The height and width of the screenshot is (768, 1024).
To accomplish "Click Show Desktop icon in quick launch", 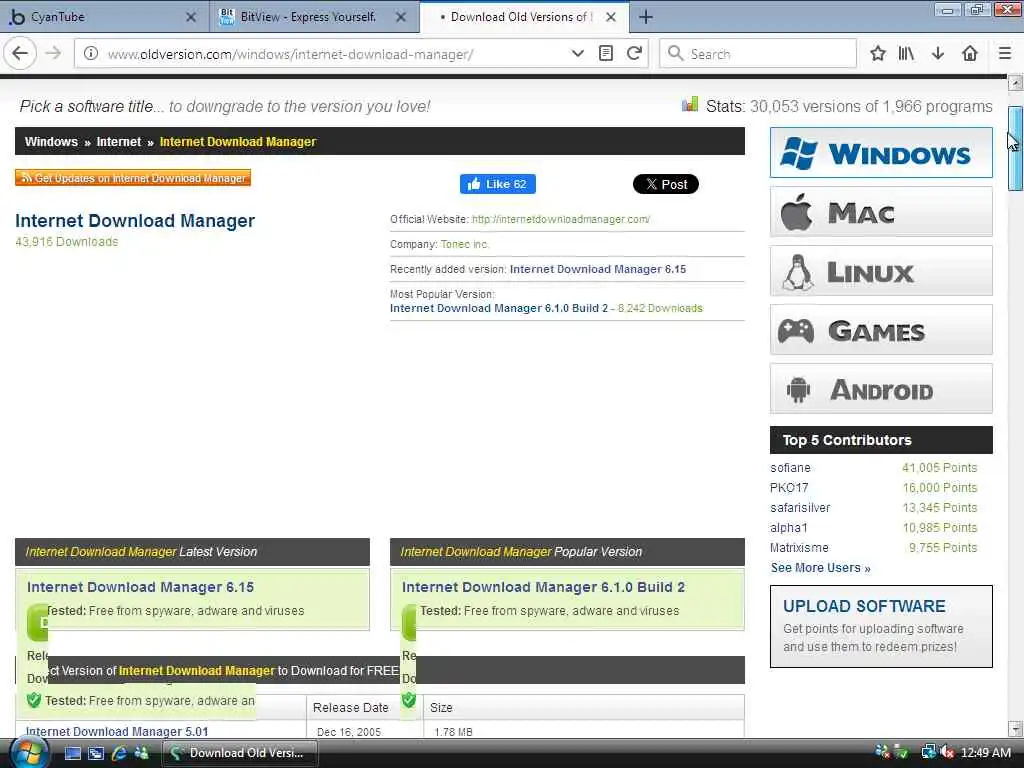I will tap(72, 753).
